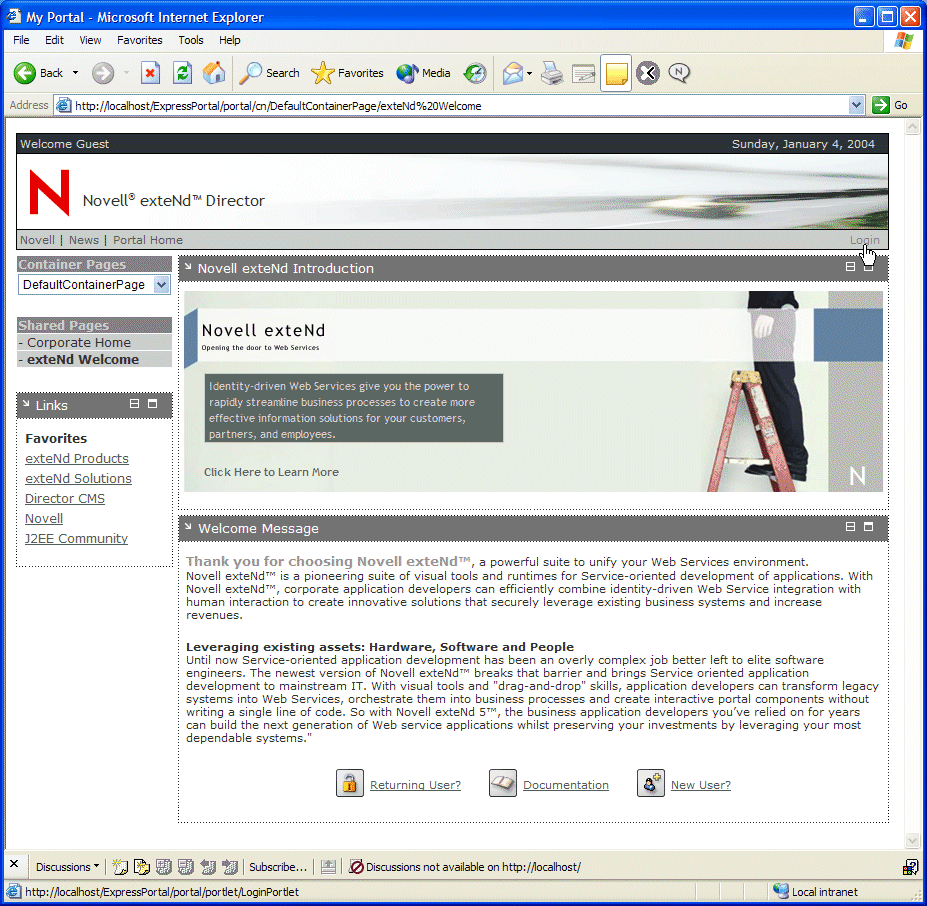This screenshot has height=906, width=927.
Task: Click the New User person icon
Action: coord(650,783)
